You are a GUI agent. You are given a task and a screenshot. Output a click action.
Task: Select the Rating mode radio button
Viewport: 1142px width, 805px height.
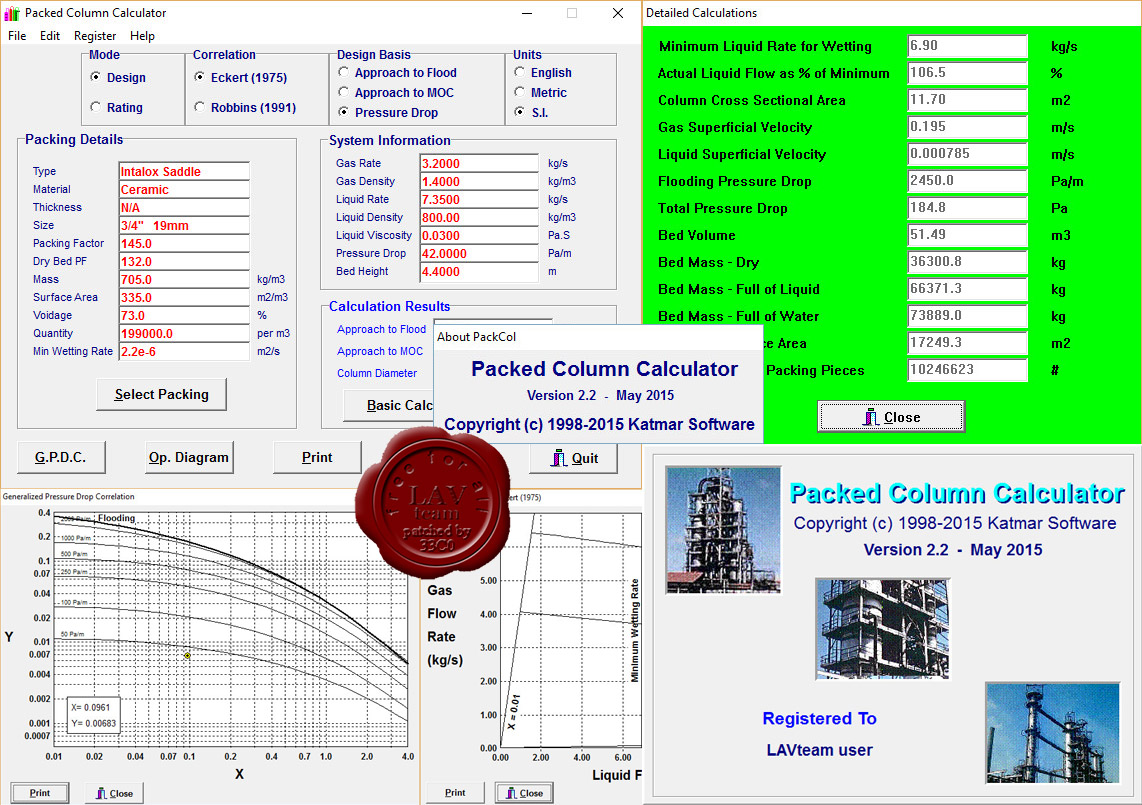tap(95, 107)
